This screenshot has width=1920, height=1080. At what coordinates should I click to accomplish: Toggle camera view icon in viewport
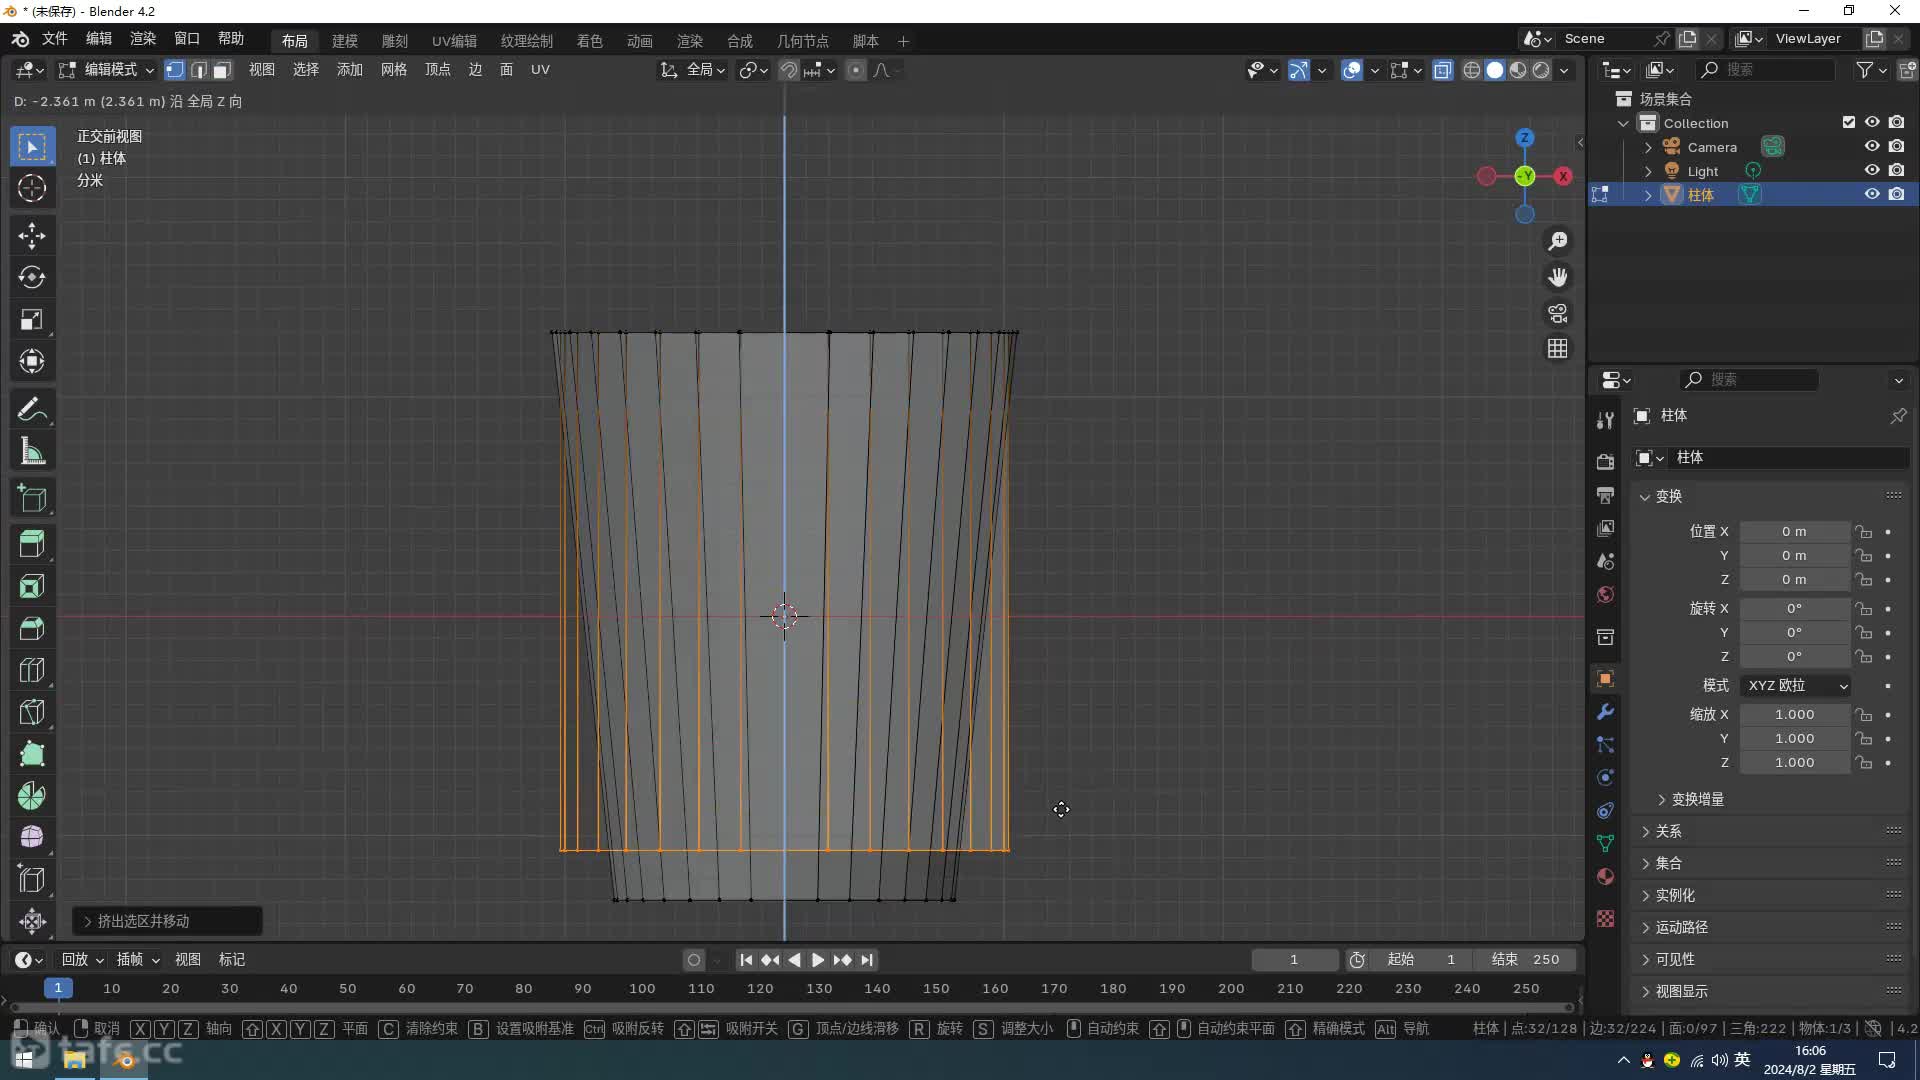coord(1558,313)
